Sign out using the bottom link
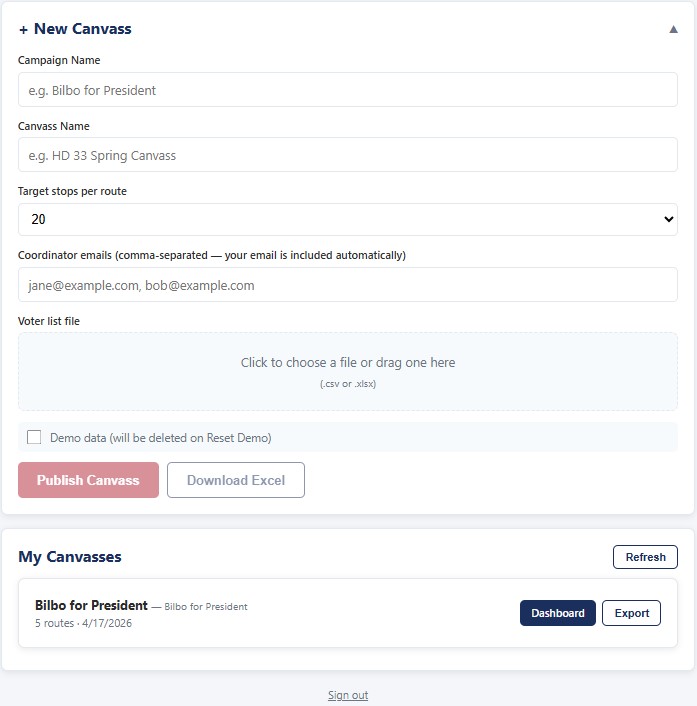 coord(347,695)
